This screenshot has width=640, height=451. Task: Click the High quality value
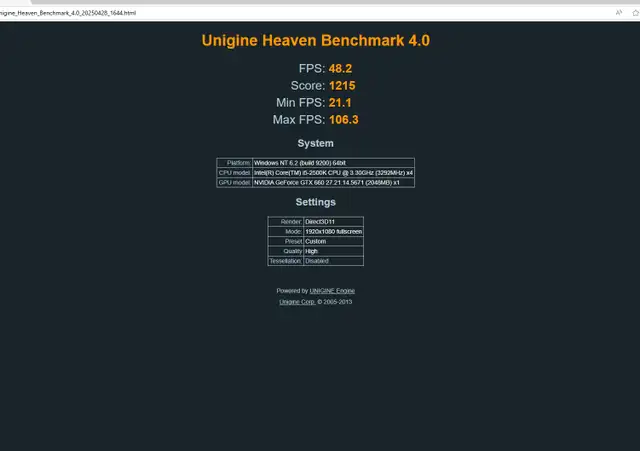tap(333, 251)
